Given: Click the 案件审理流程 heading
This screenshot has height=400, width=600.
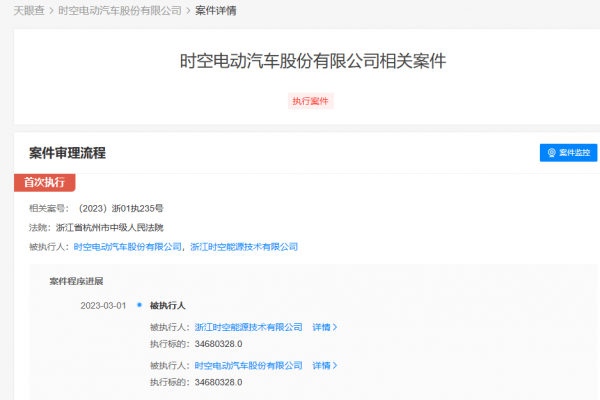Looking at the screenshot, I should pyautogui.click(x=67, y=153).
